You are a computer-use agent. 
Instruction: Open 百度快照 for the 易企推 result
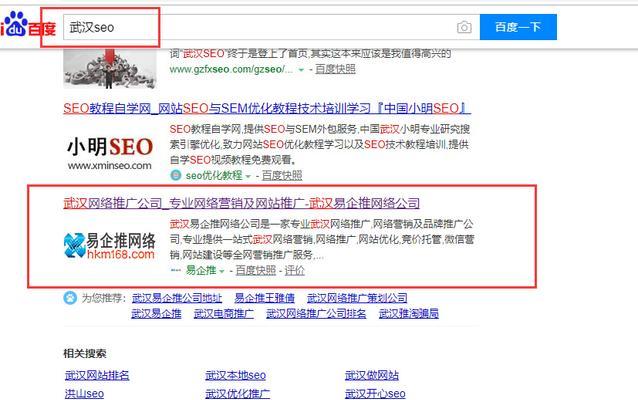tap(256, 271)
